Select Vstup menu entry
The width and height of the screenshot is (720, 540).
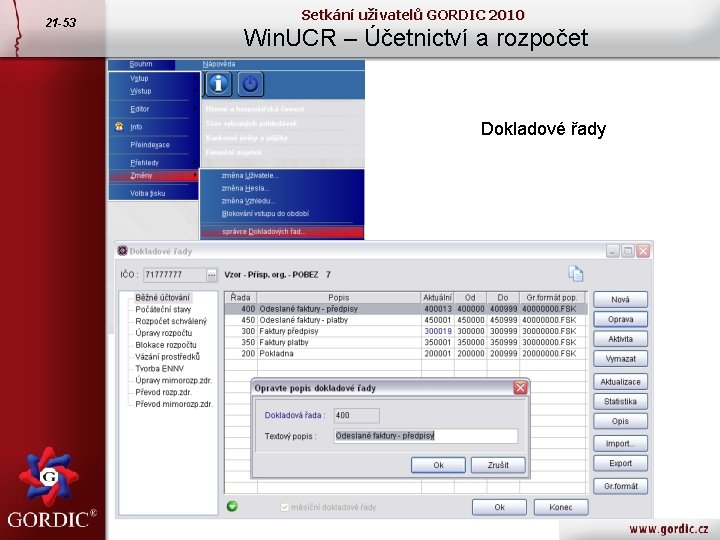139,79
